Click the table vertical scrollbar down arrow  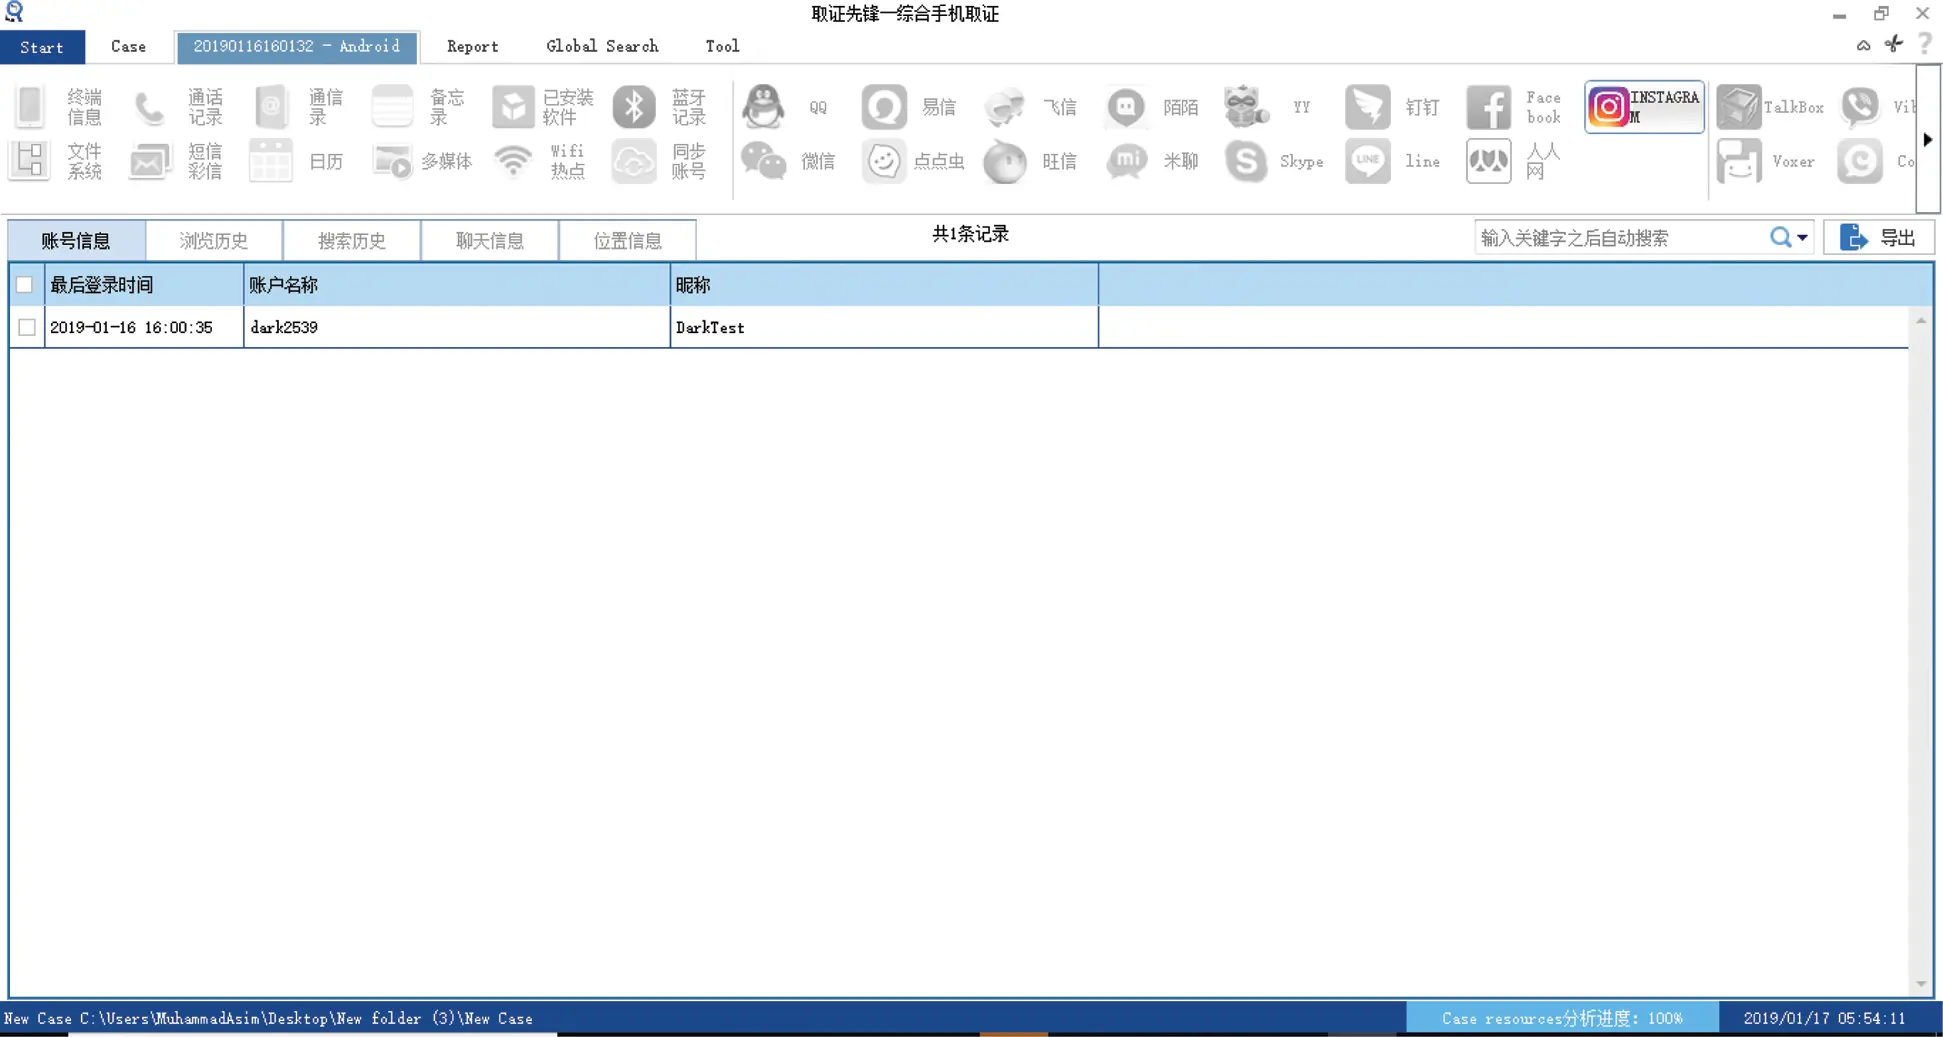tap(1921, 984)
